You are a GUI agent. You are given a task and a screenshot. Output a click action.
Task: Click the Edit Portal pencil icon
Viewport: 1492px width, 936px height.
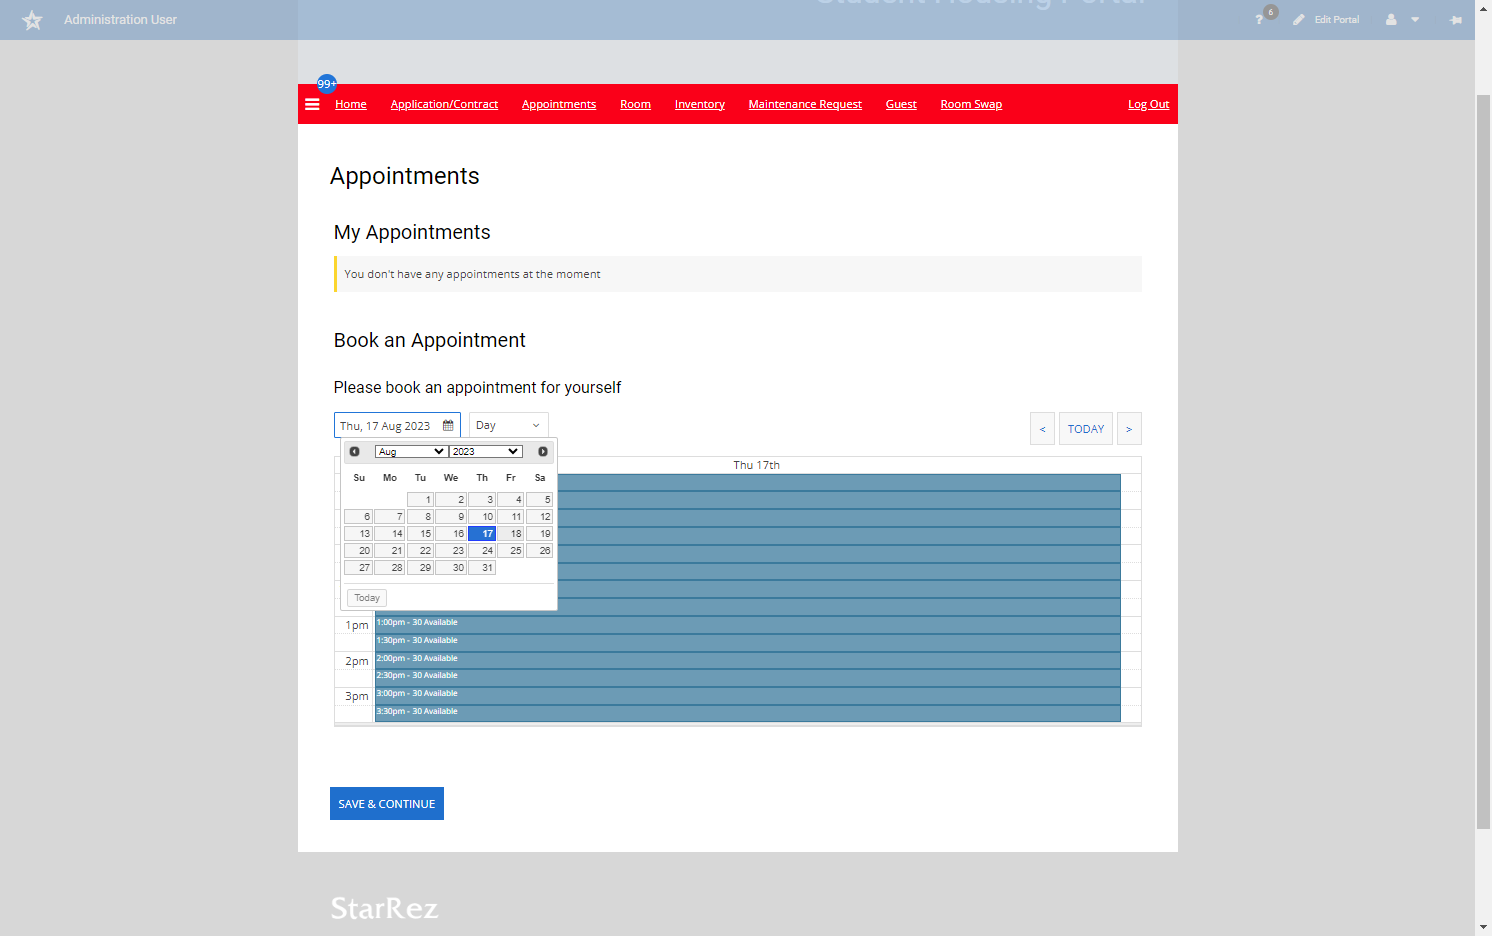[x=1298, y=20]
